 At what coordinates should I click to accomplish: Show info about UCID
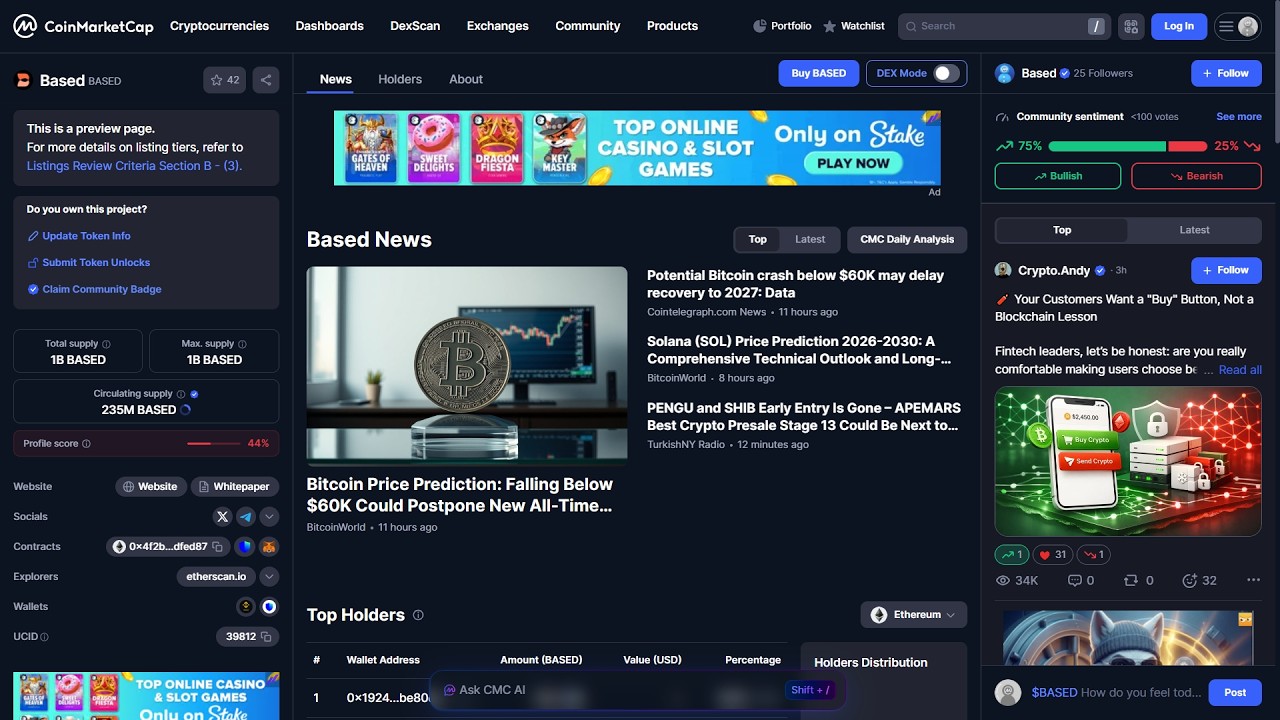tap(44, 637)
